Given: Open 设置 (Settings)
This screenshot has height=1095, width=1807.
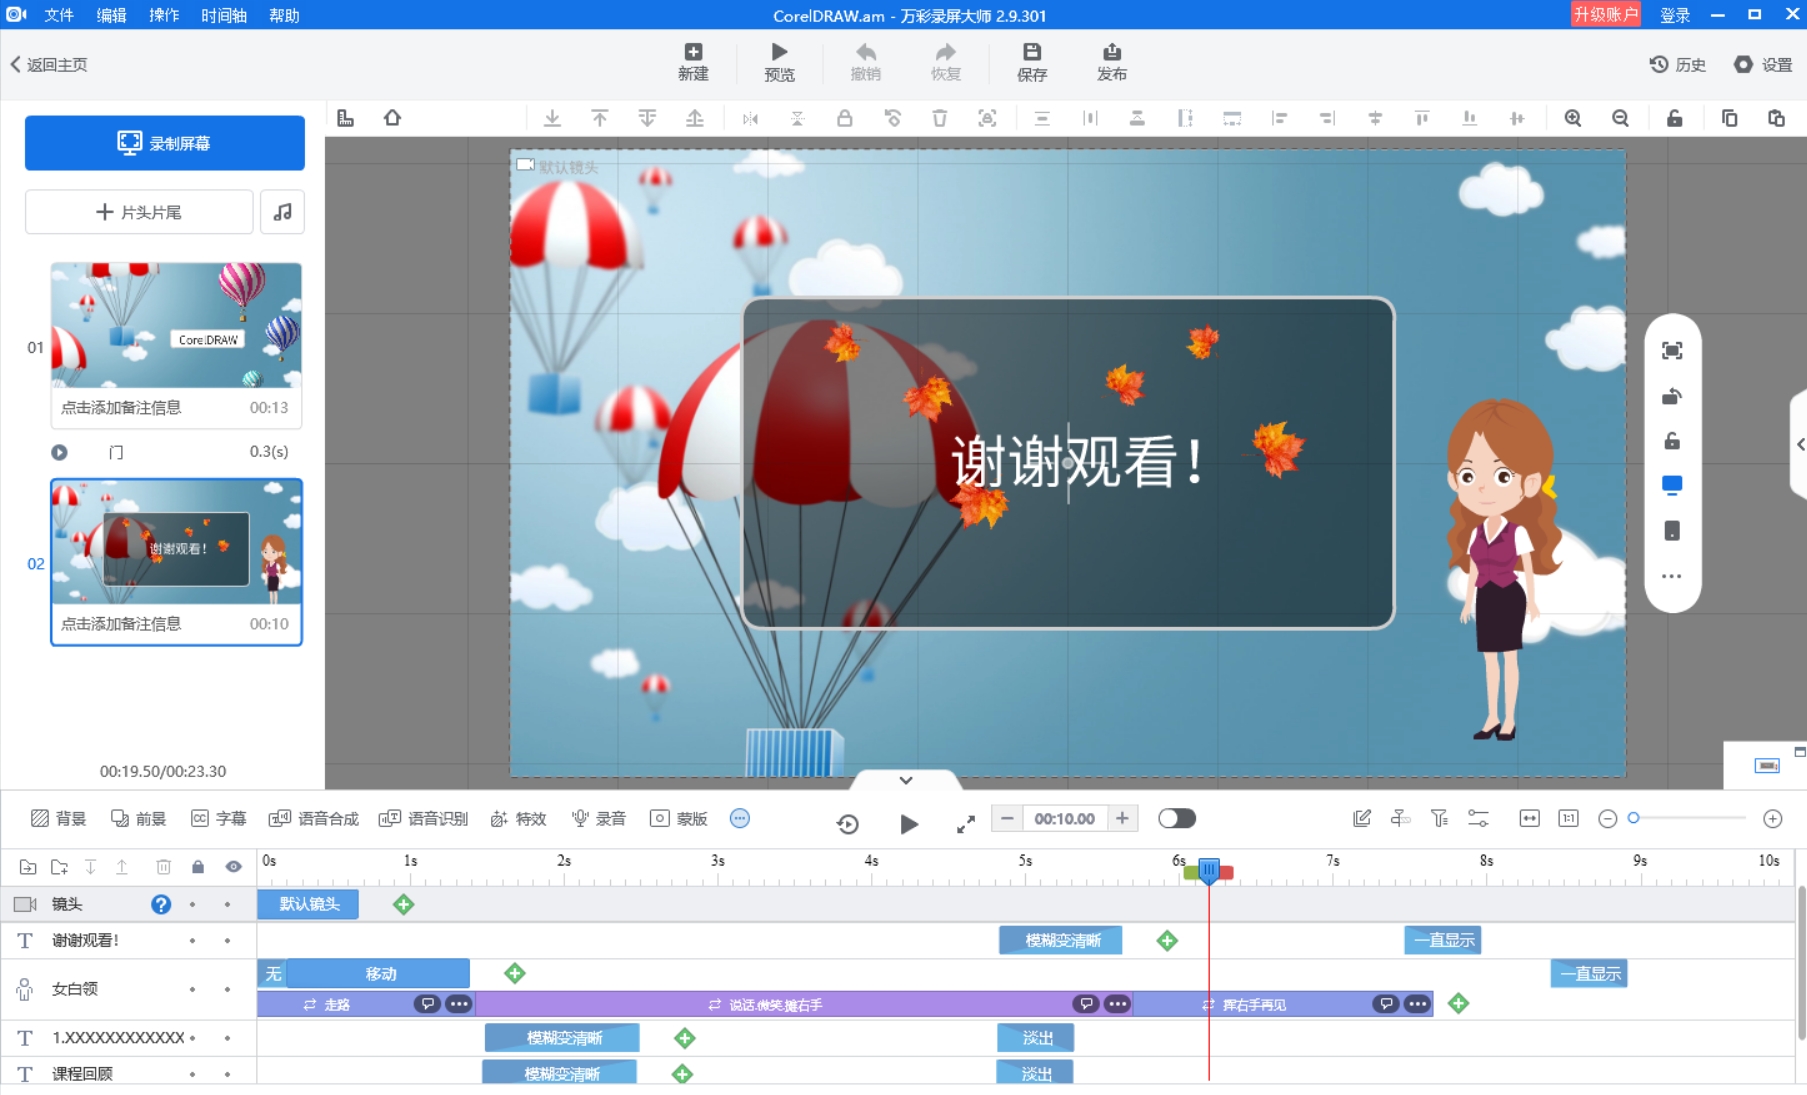Looking at the screenshot, I should [x=1763, y=64].
